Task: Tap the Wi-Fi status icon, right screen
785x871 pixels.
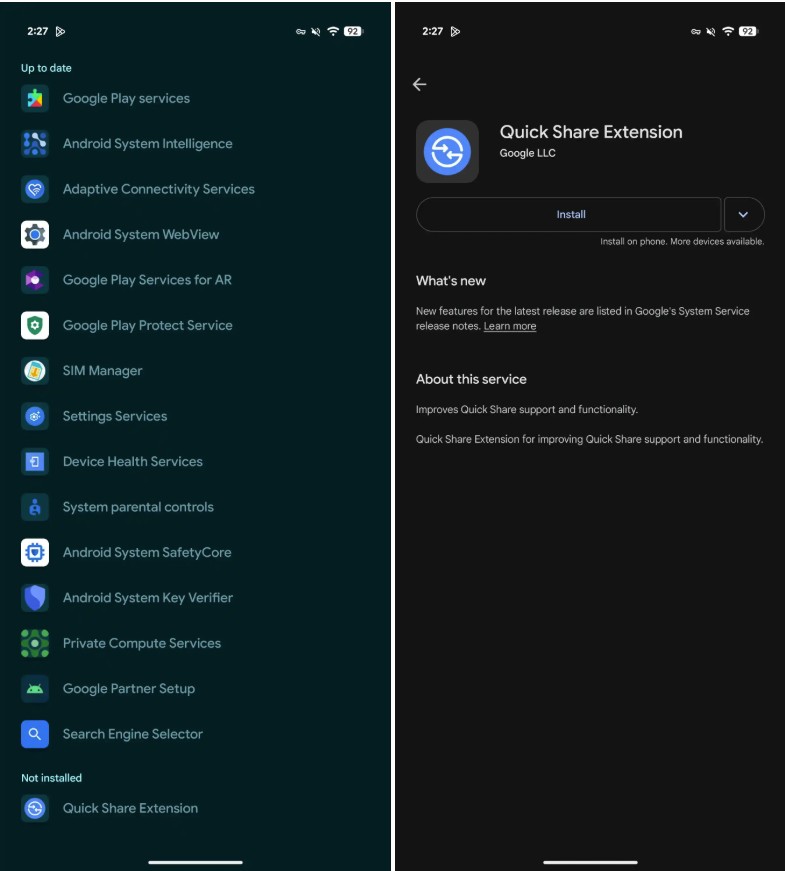Action: click(x=728, y=32)
